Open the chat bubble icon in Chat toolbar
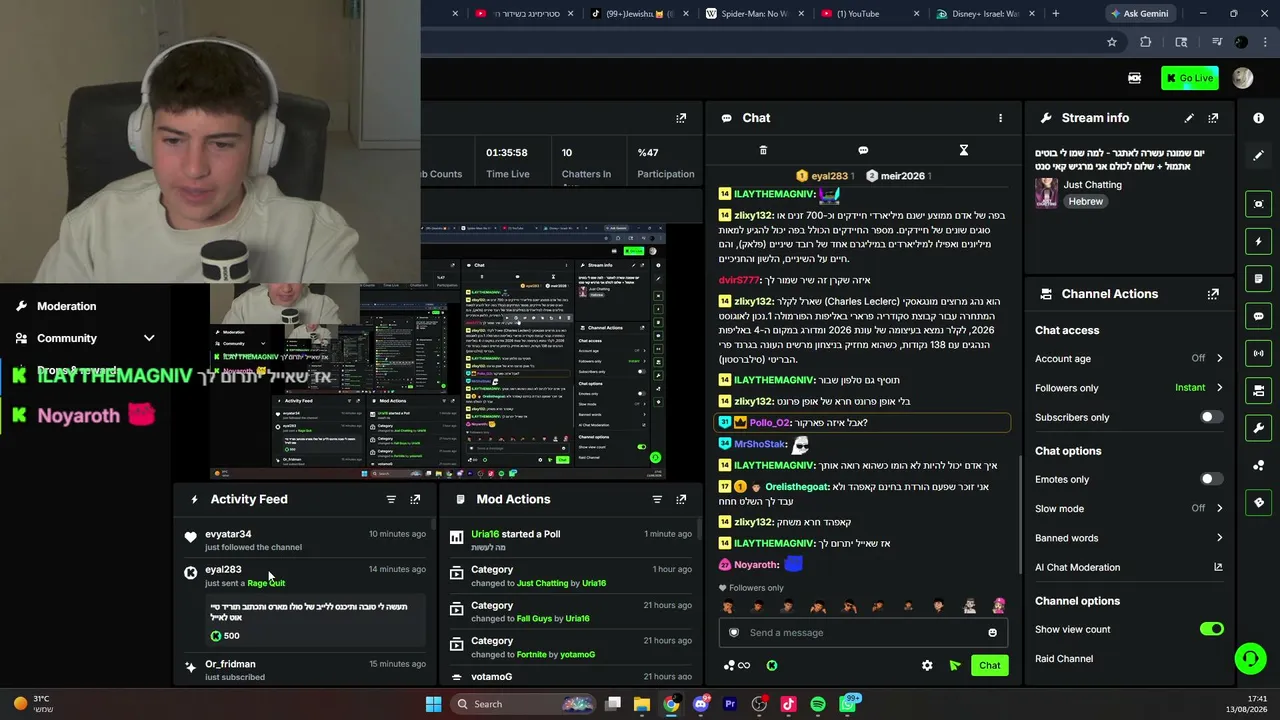The image size is (1280, 720). (863, 150)
